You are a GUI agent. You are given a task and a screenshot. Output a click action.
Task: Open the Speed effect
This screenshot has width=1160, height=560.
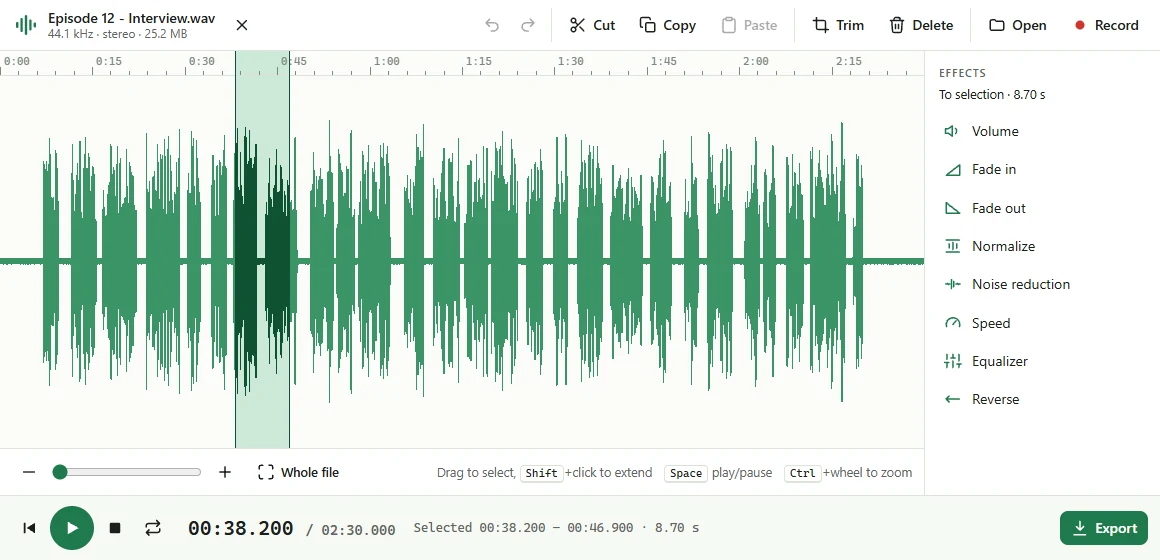point(1042,323)
